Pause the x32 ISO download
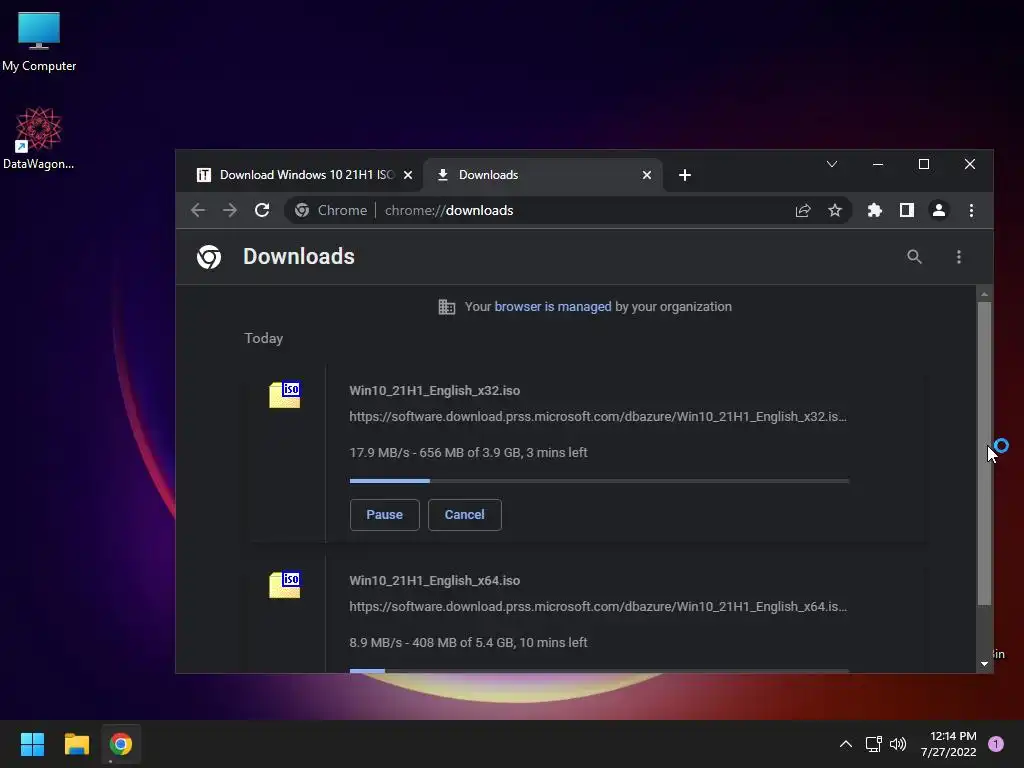 point(385,515)
